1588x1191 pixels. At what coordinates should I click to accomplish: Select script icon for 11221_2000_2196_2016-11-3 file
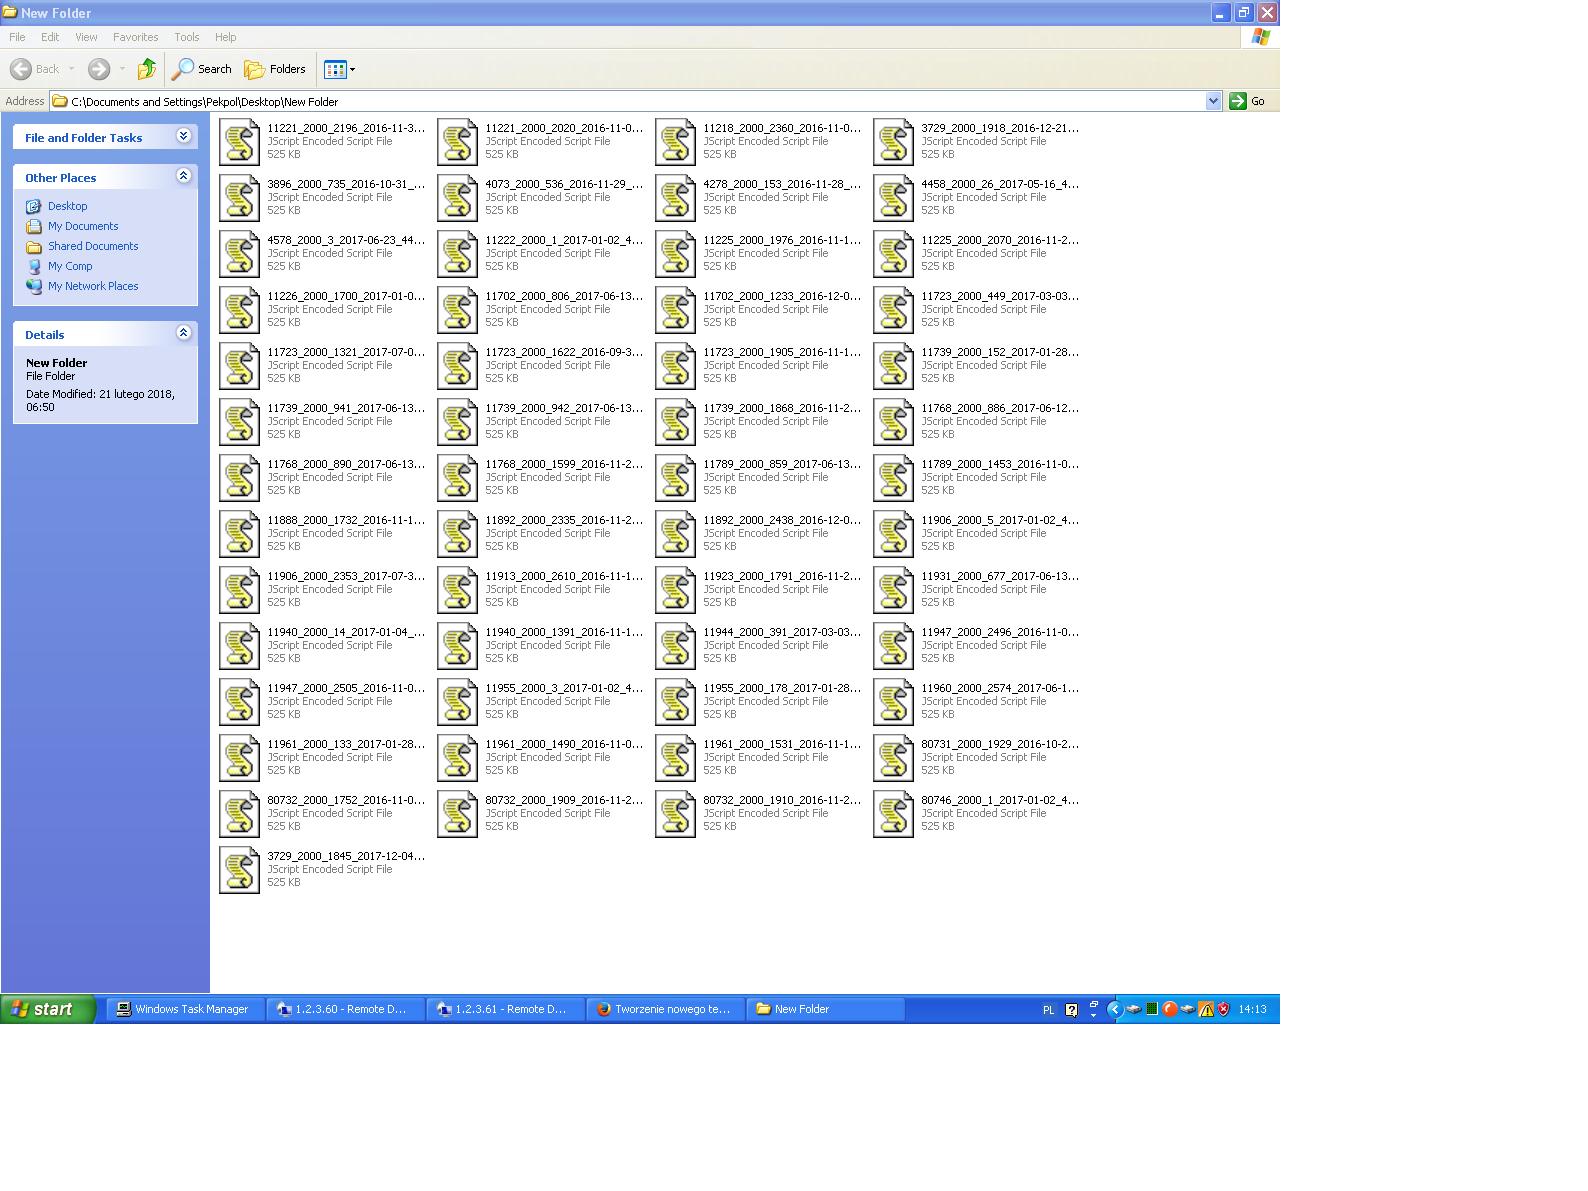pyautogui.click(x=239, y=142)
